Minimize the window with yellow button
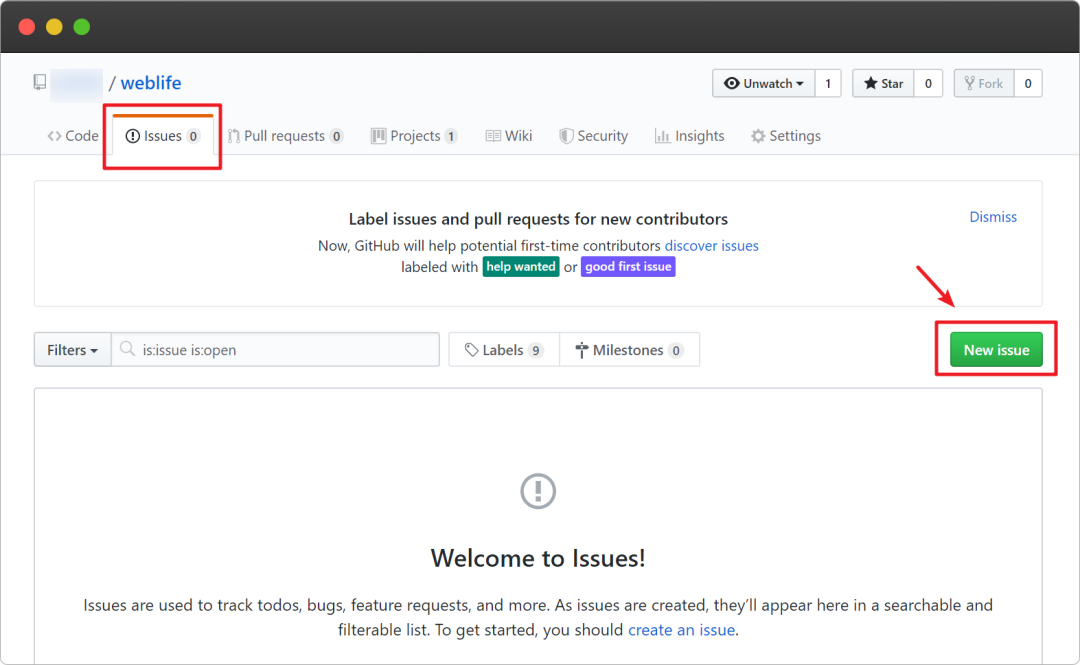Screen dimensions: 1080x665 coord(54,27)
